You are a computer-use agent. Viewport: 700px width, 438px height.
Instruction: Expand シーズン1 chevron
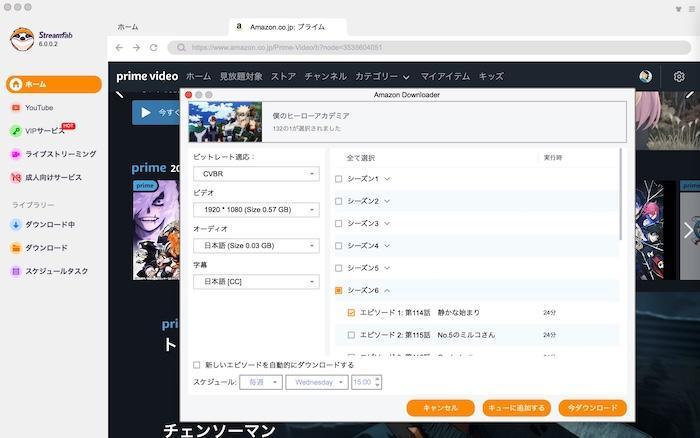pos(387,179)
